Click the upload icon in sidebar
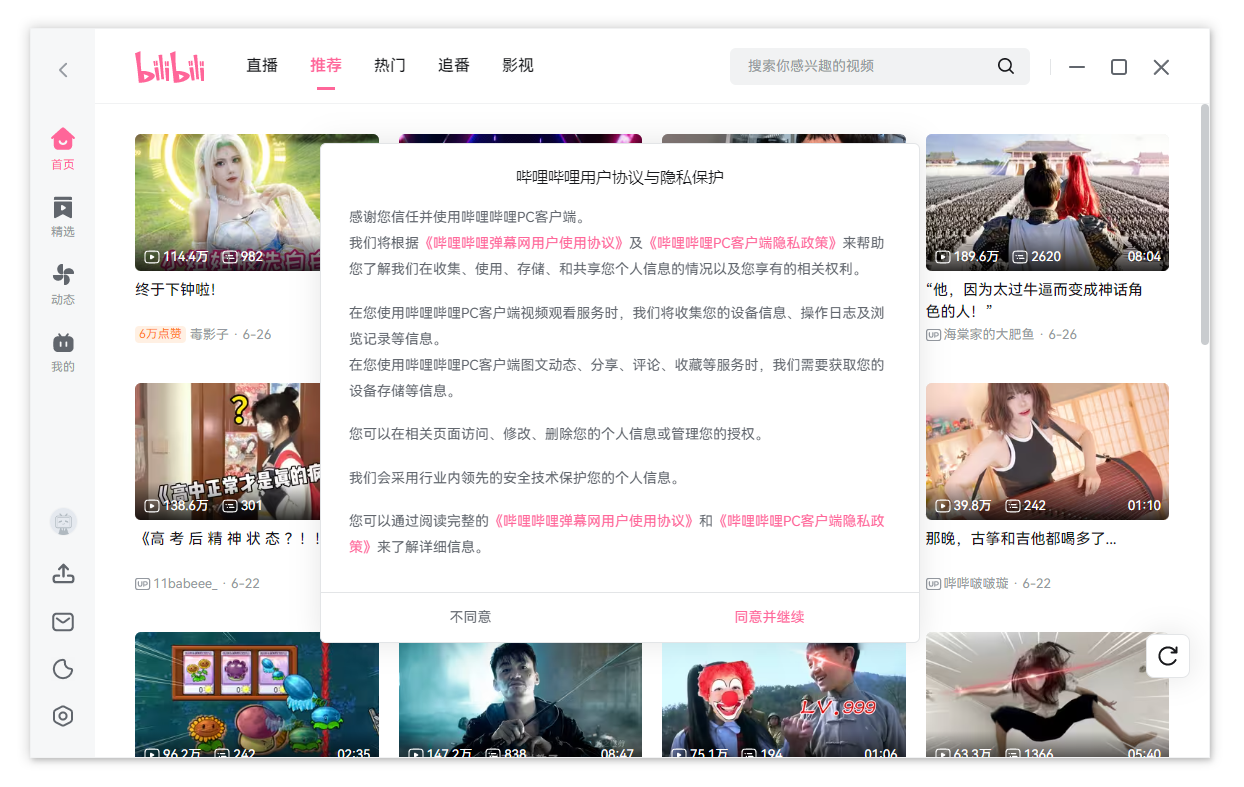 [63, 574]
